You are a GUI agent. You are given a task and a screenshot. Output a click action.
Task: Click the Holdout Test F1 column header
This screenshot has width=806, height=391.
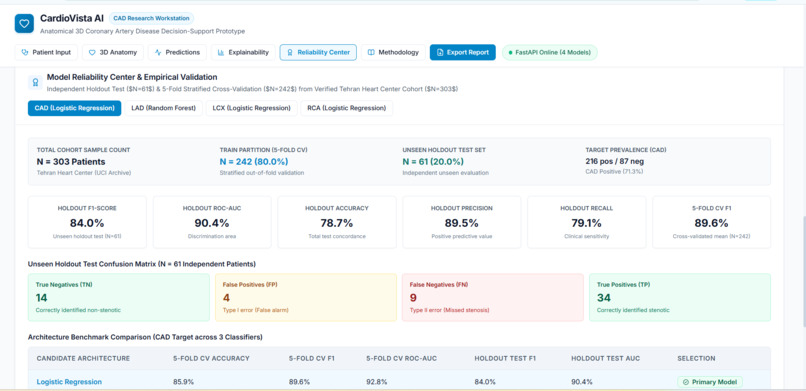[504, 358]
